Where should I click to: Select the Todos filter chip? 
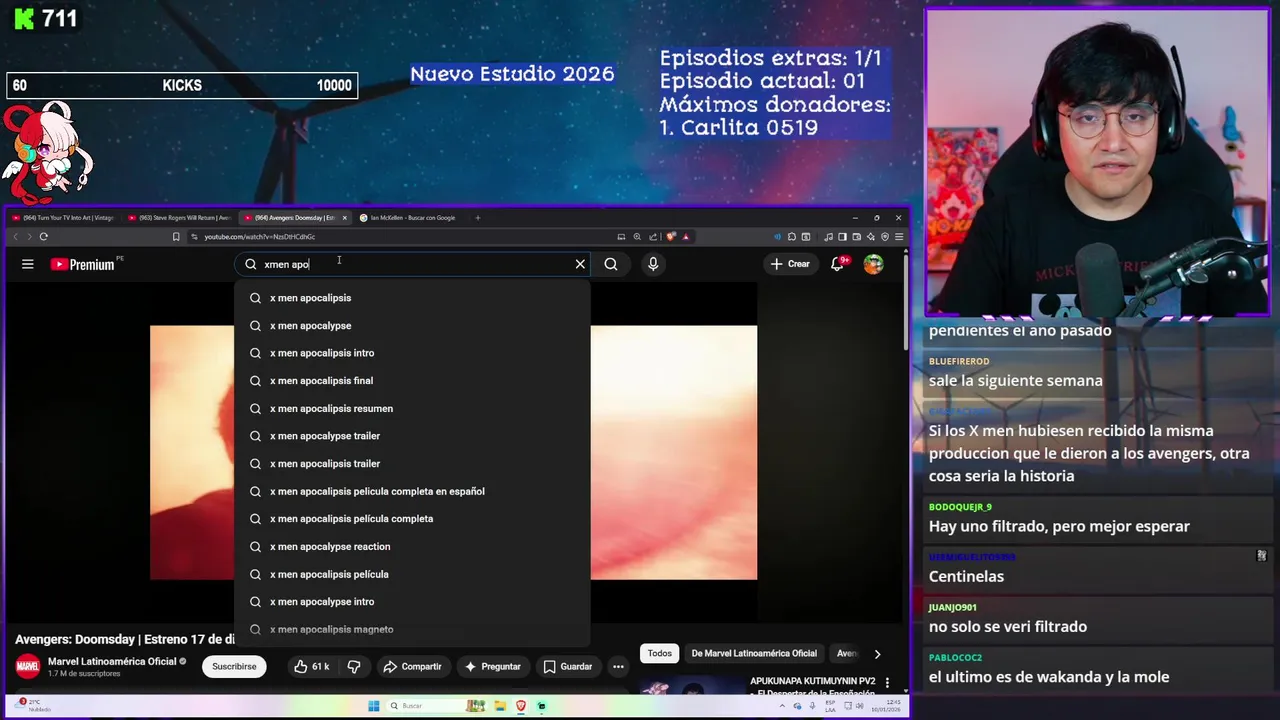[660, 654]
